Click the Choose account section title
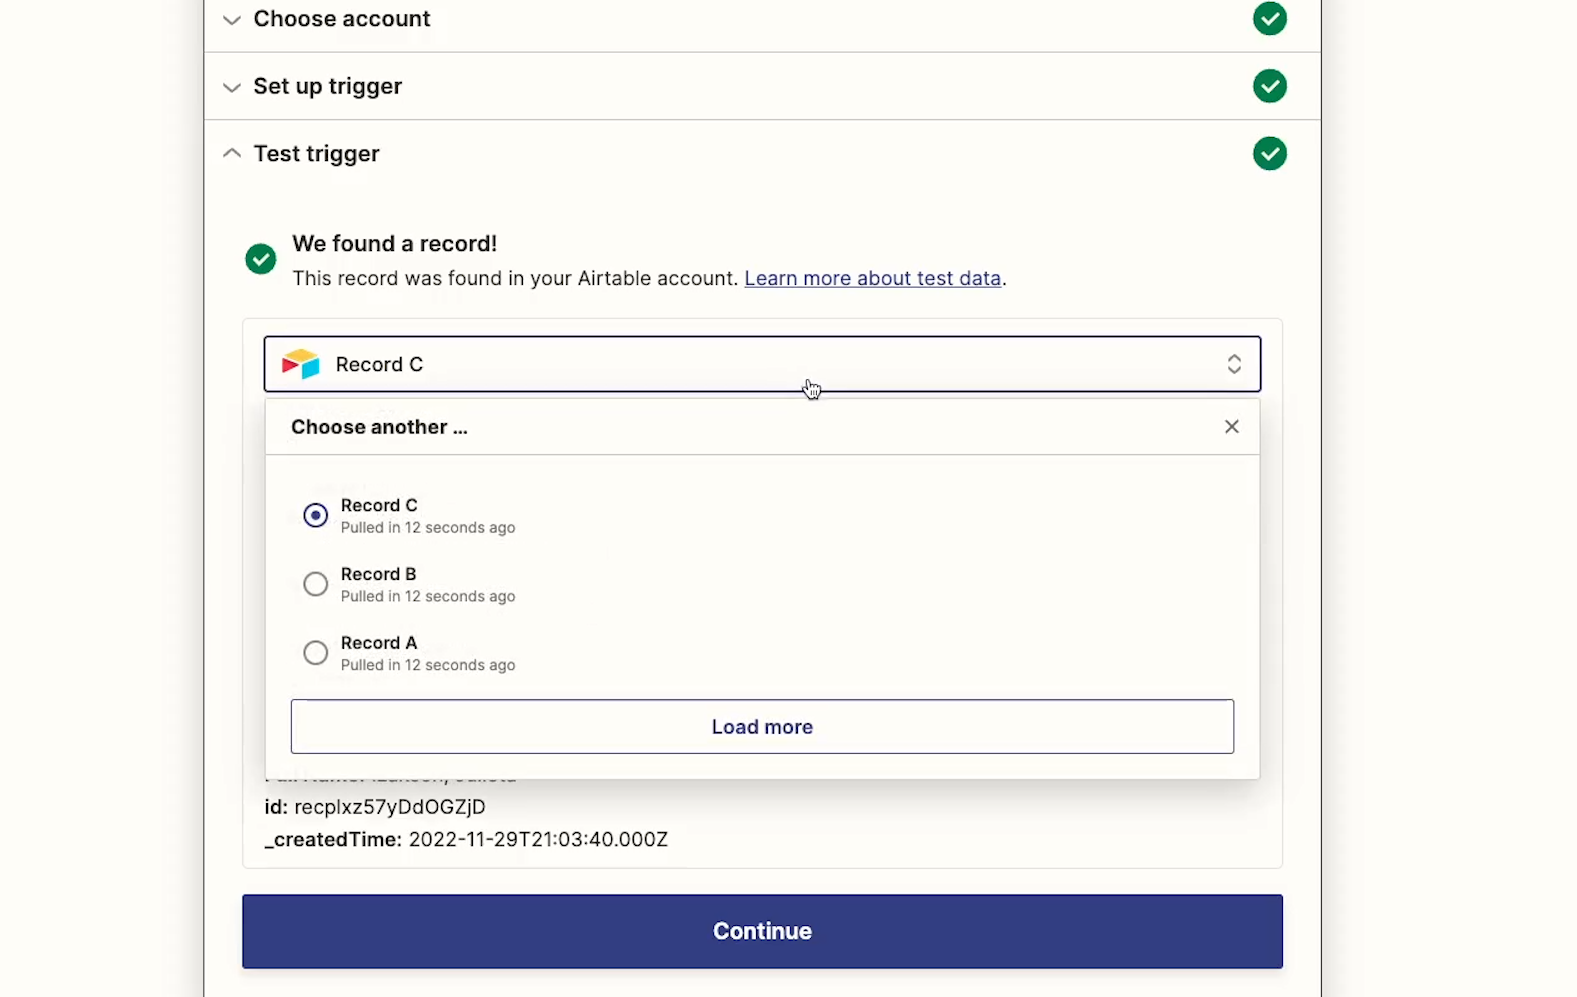The image size is (1577, 997). (341, 19)
